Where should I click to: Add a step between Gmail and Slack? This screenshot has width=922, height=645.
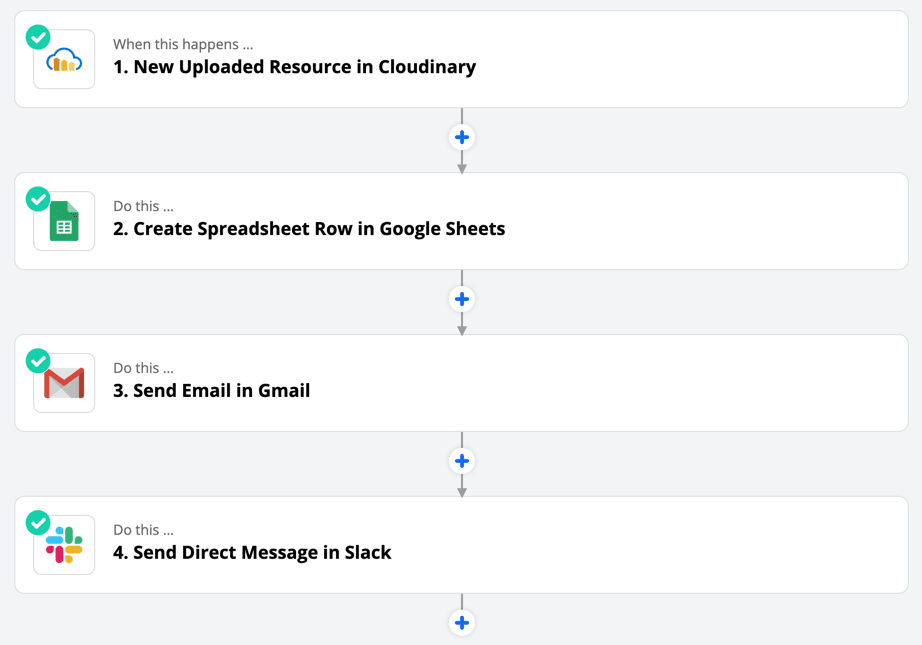[x=462, y=461]
